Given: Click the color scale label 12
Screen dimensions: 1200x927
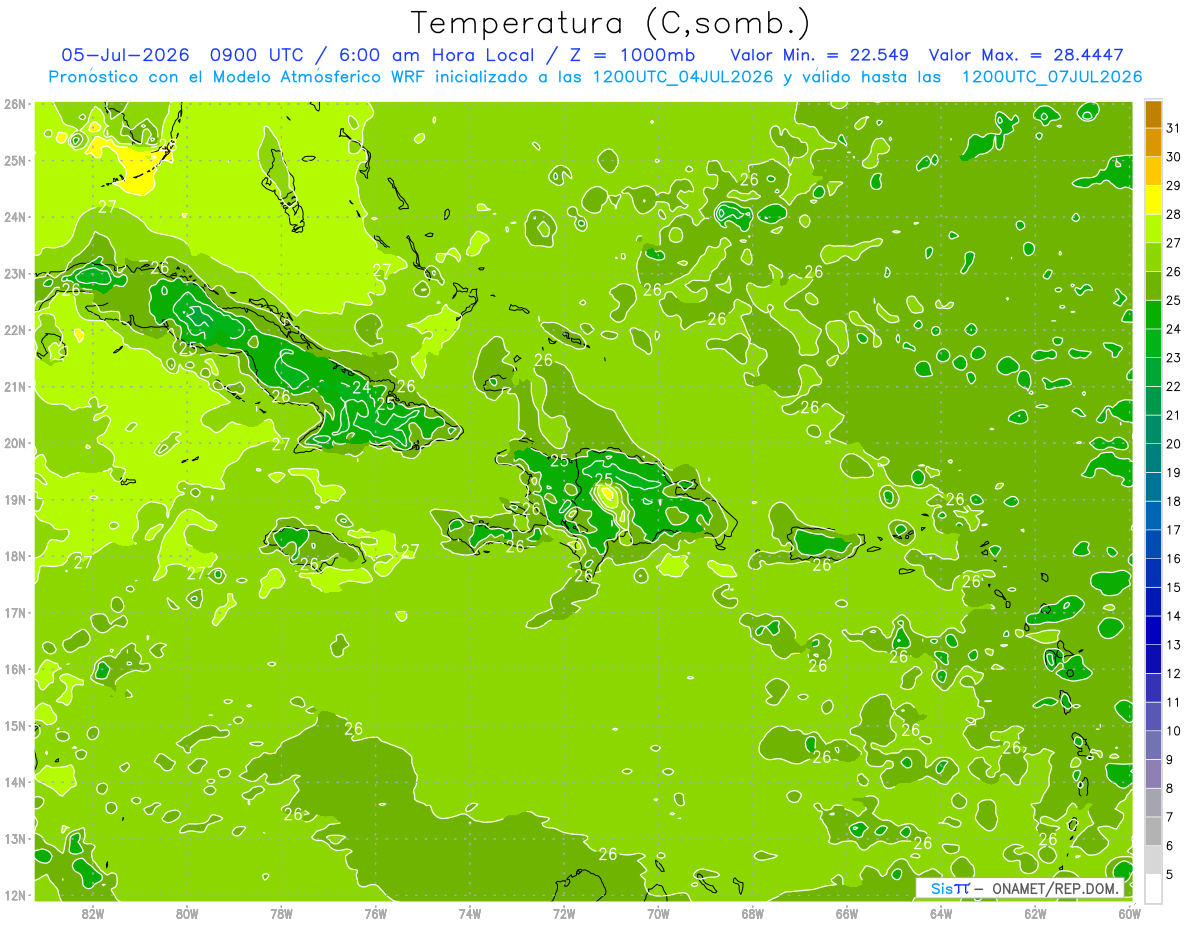Looking at the screenshot, I should 1174,673.
